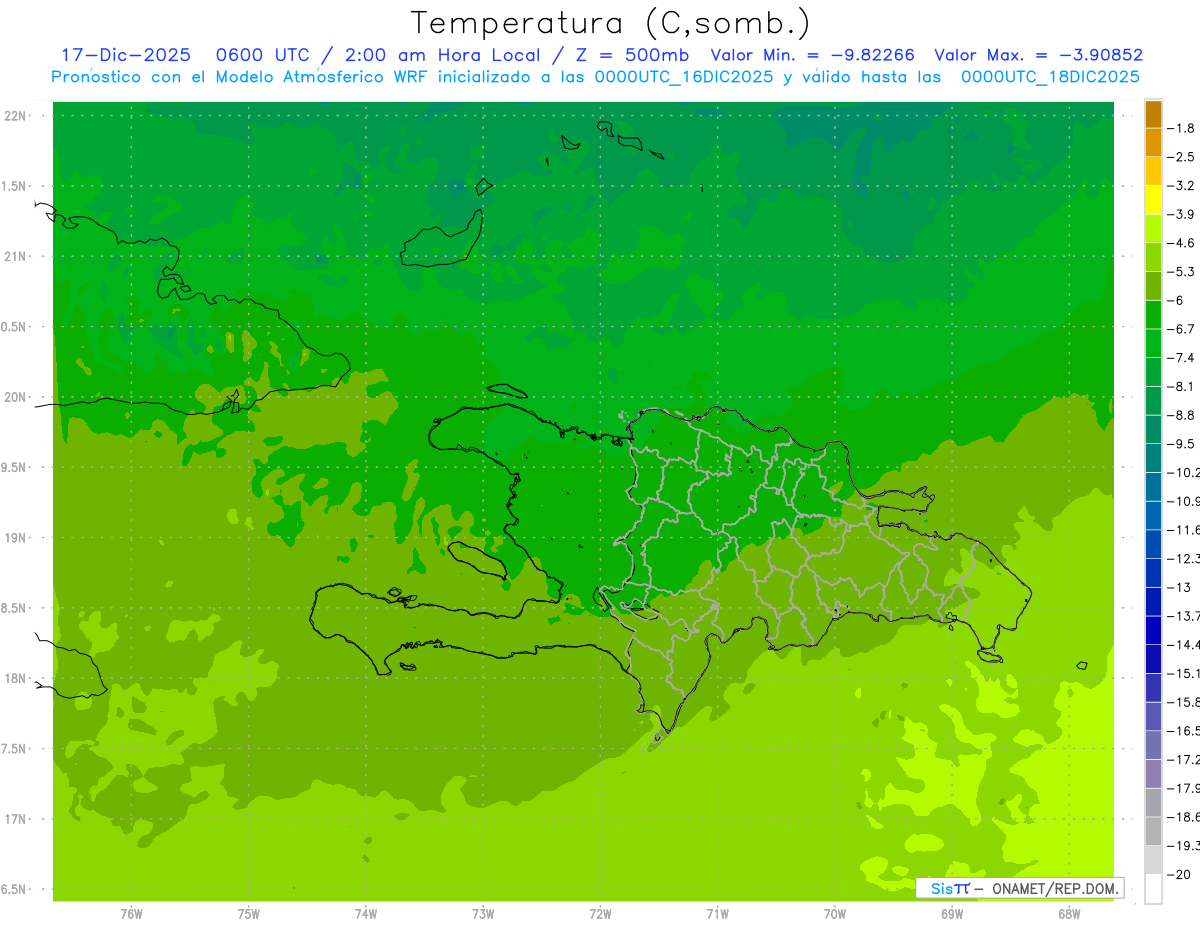The image size is (1200, 927).
Task: Click the "76W" longitude label
Action: (x=131, y=913)
